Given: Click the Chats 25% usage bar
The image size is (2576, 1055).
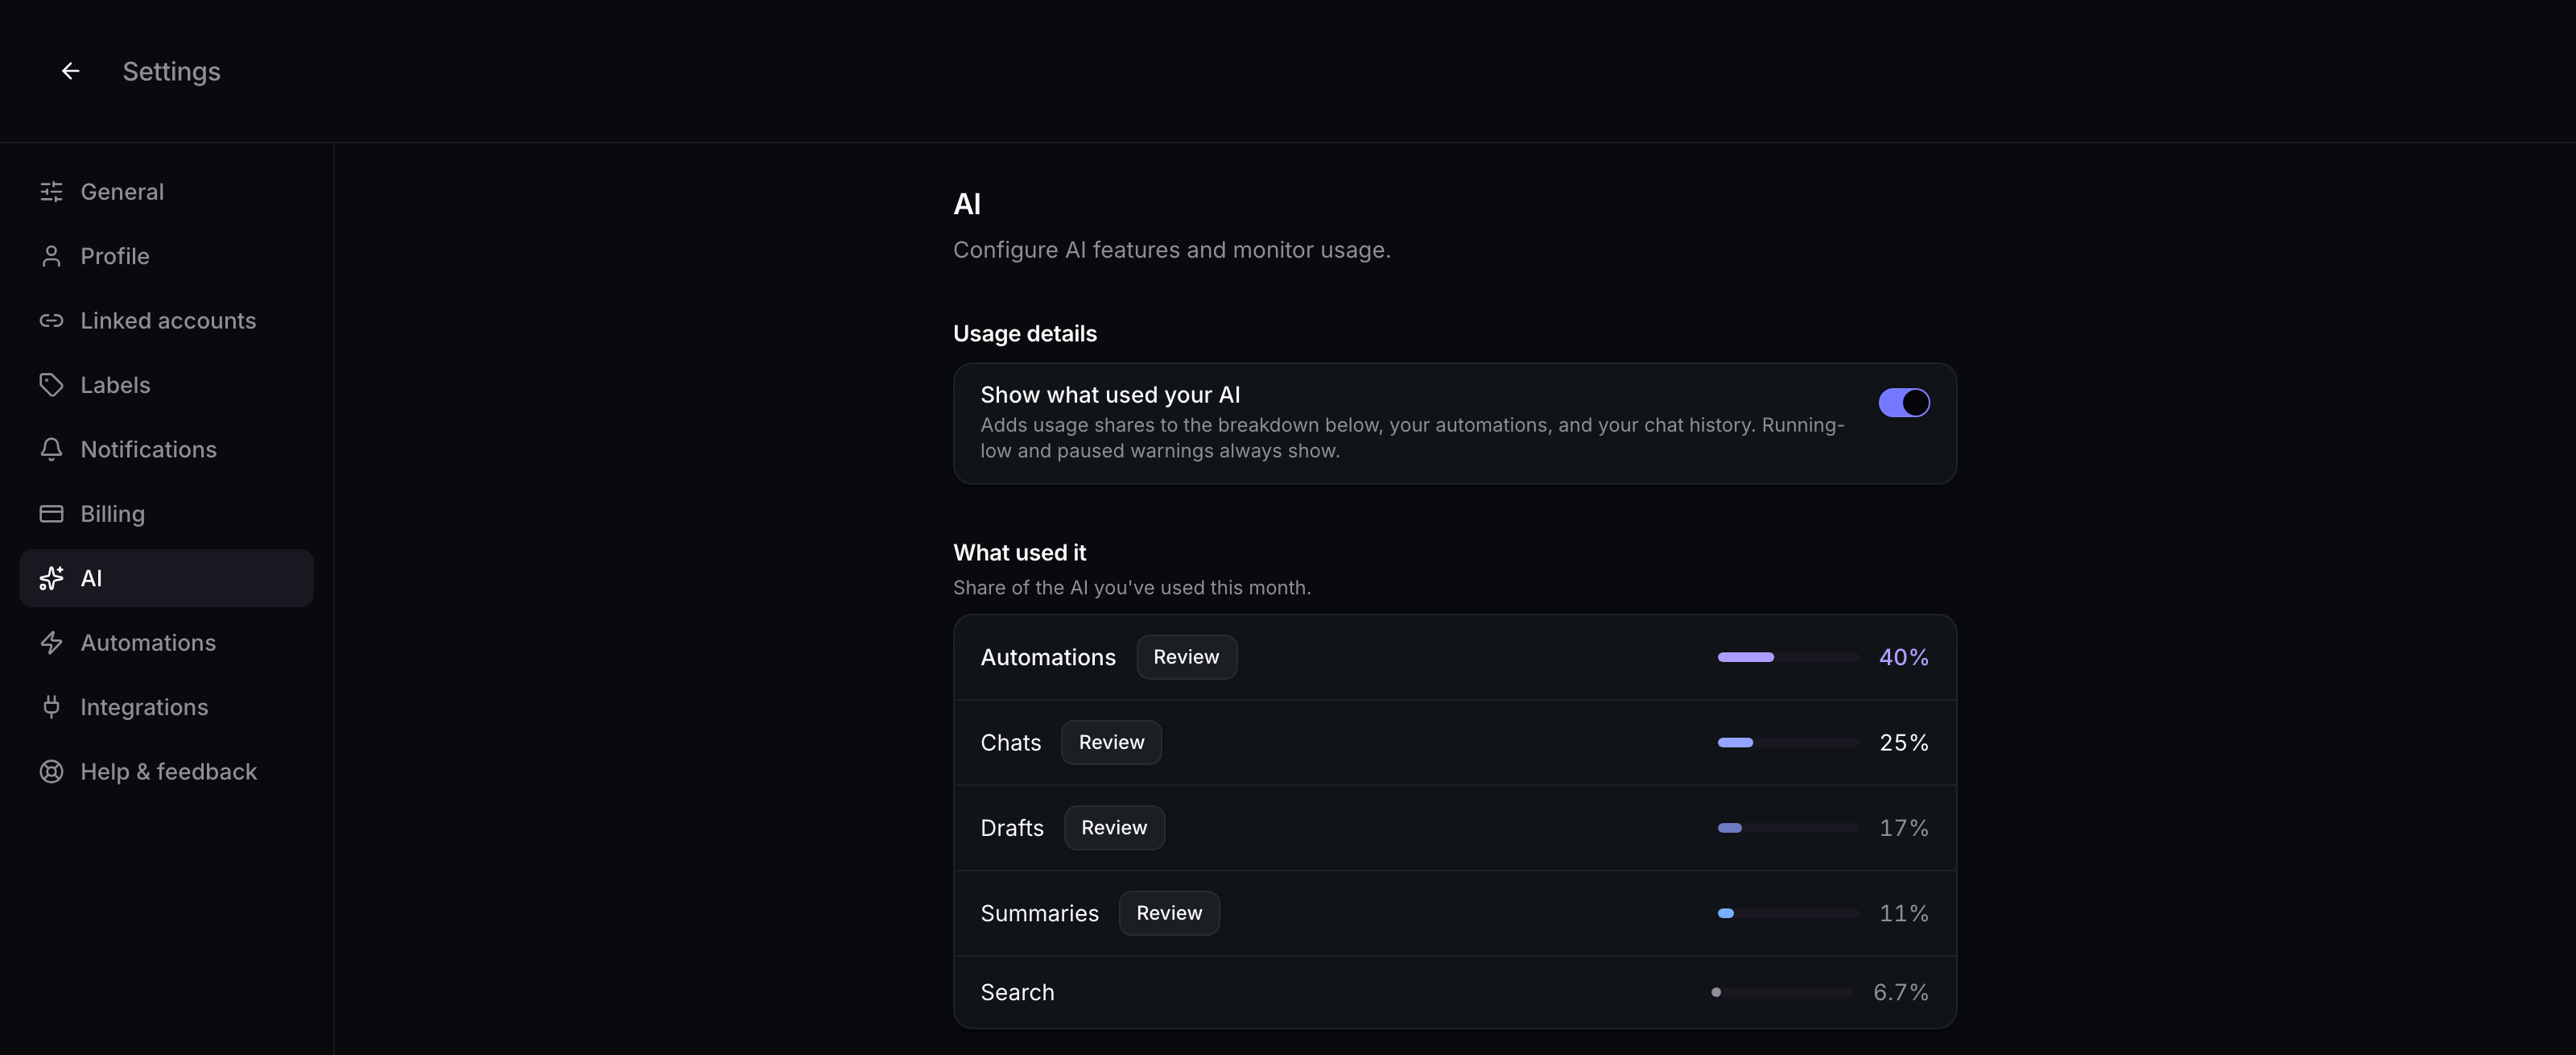Looking at the screenshot, I should (x=1787, y=743).
